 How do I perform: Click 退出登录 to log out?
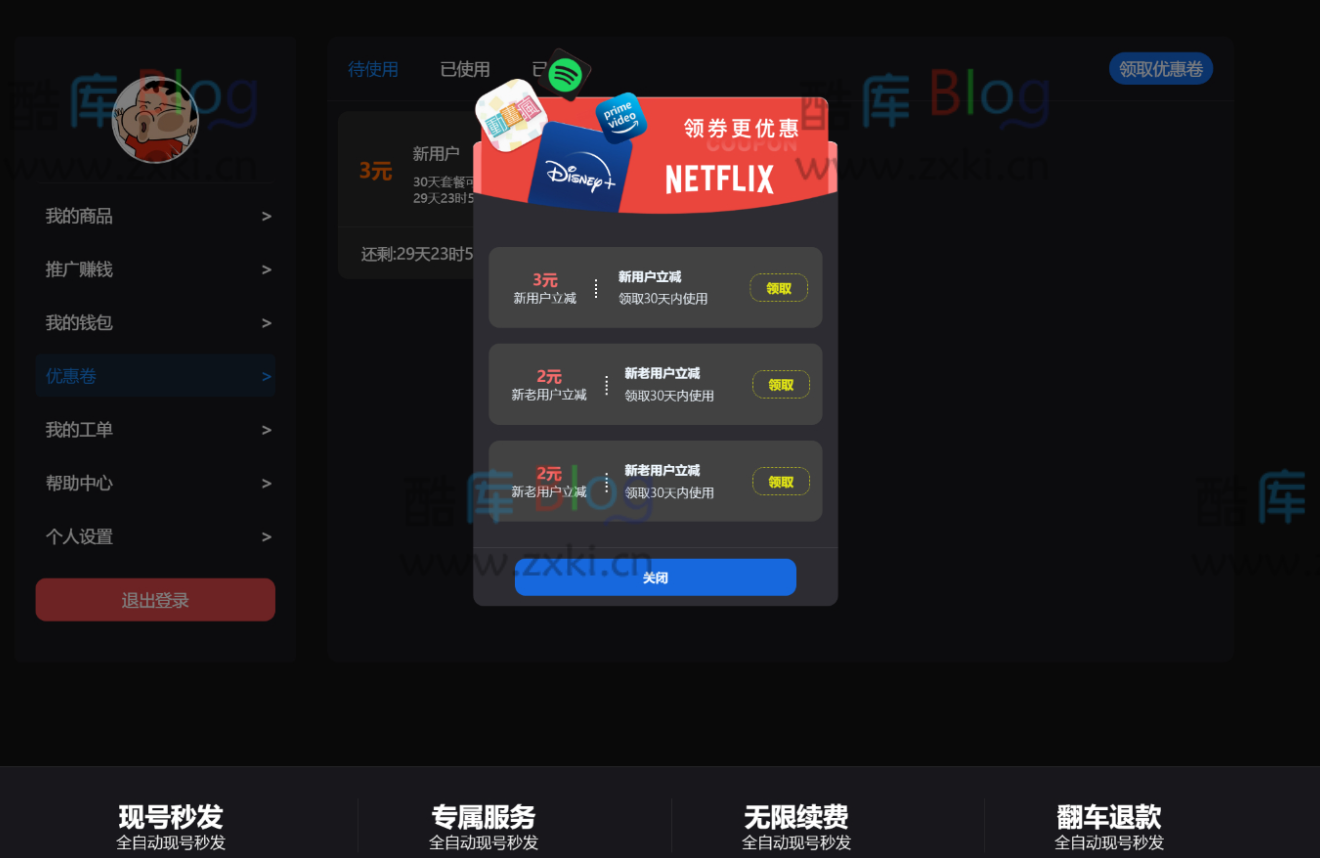pyautogui.click(x=155, y=599)
